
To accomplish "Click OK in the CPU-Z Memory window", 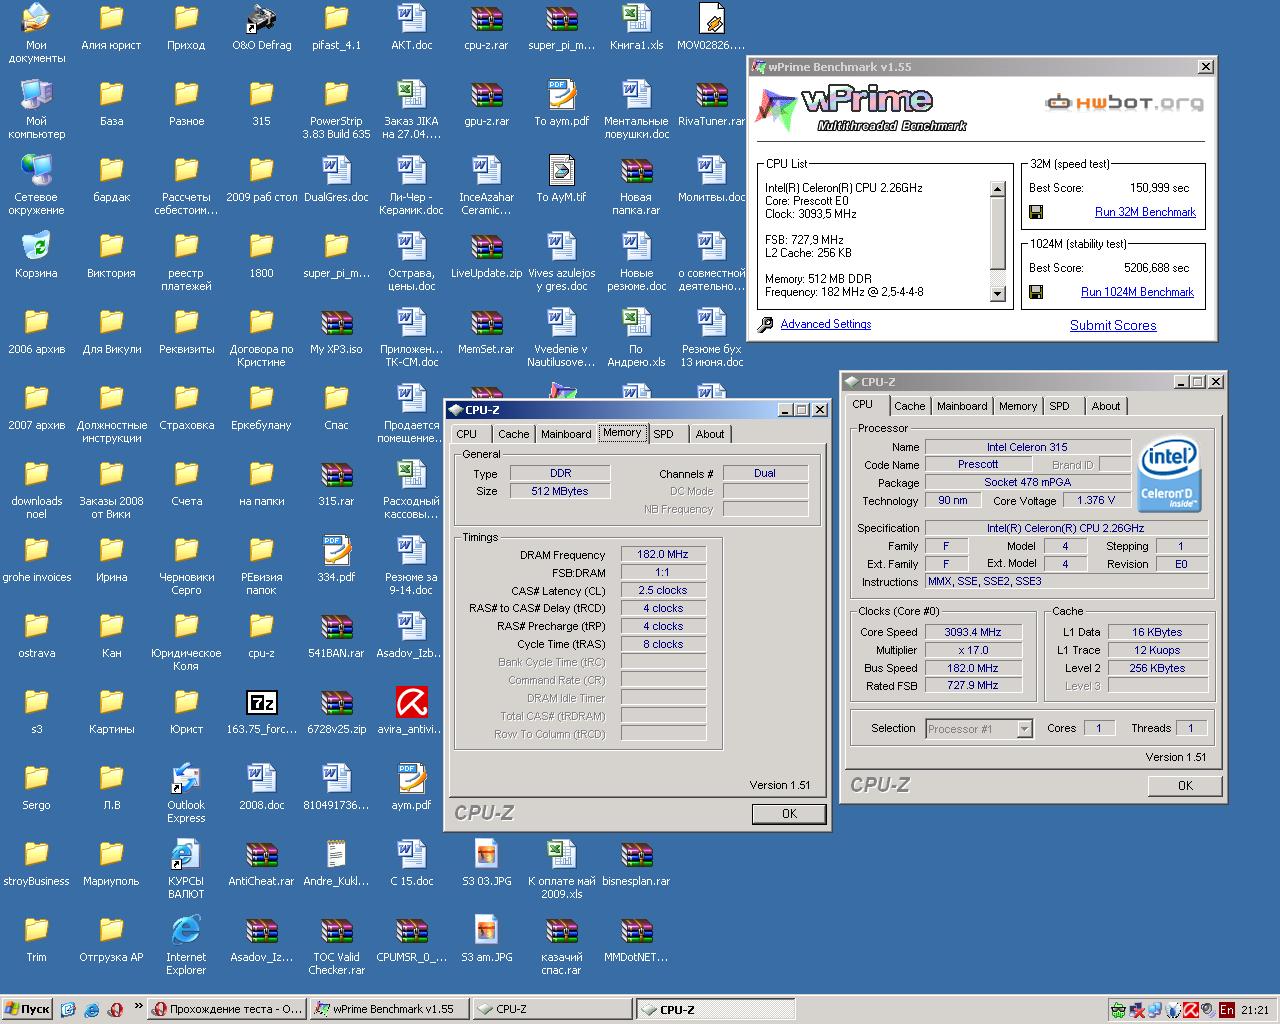I will point(789,814).
